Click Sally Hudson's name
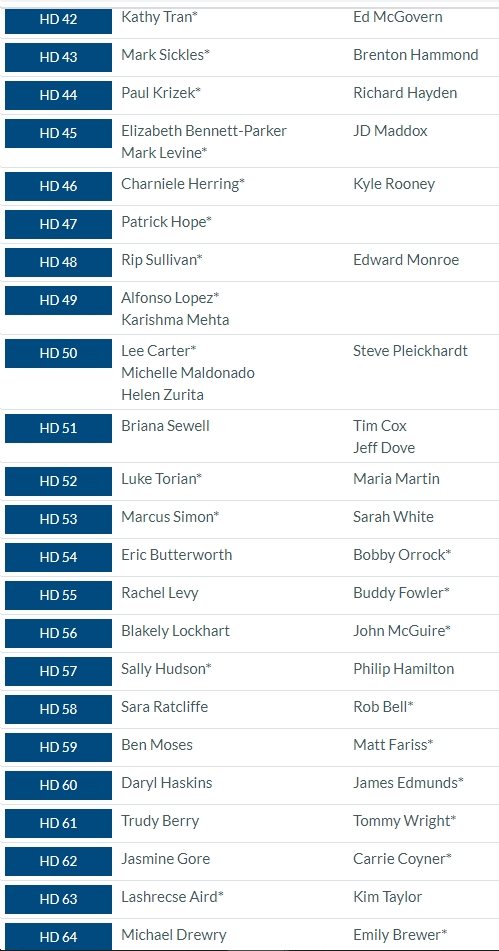The width and height of the screenshot is (499, 951). (x=166, y=669)
